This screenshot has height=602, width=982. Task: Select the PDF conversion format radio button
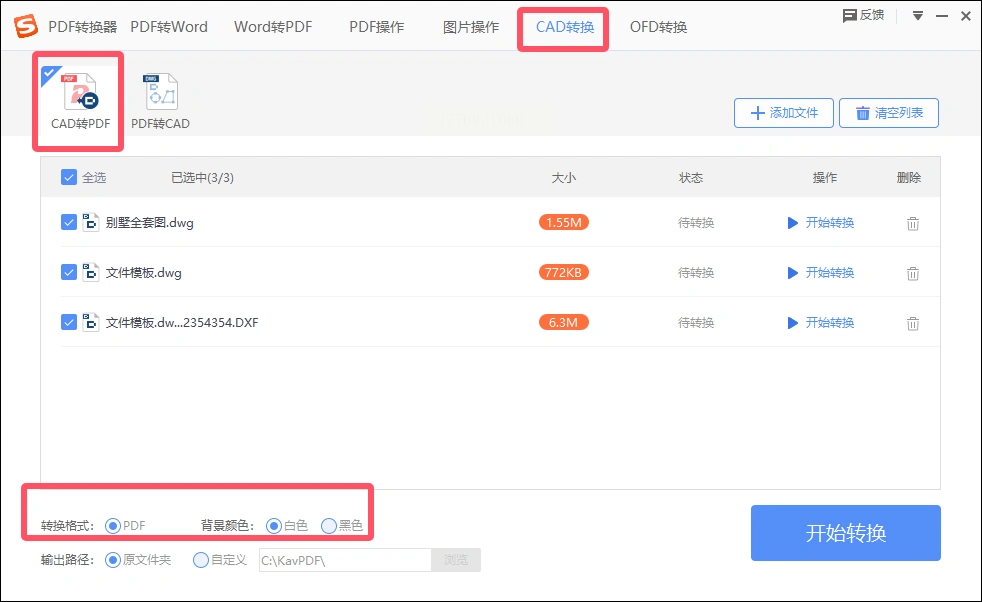[113, 526]
